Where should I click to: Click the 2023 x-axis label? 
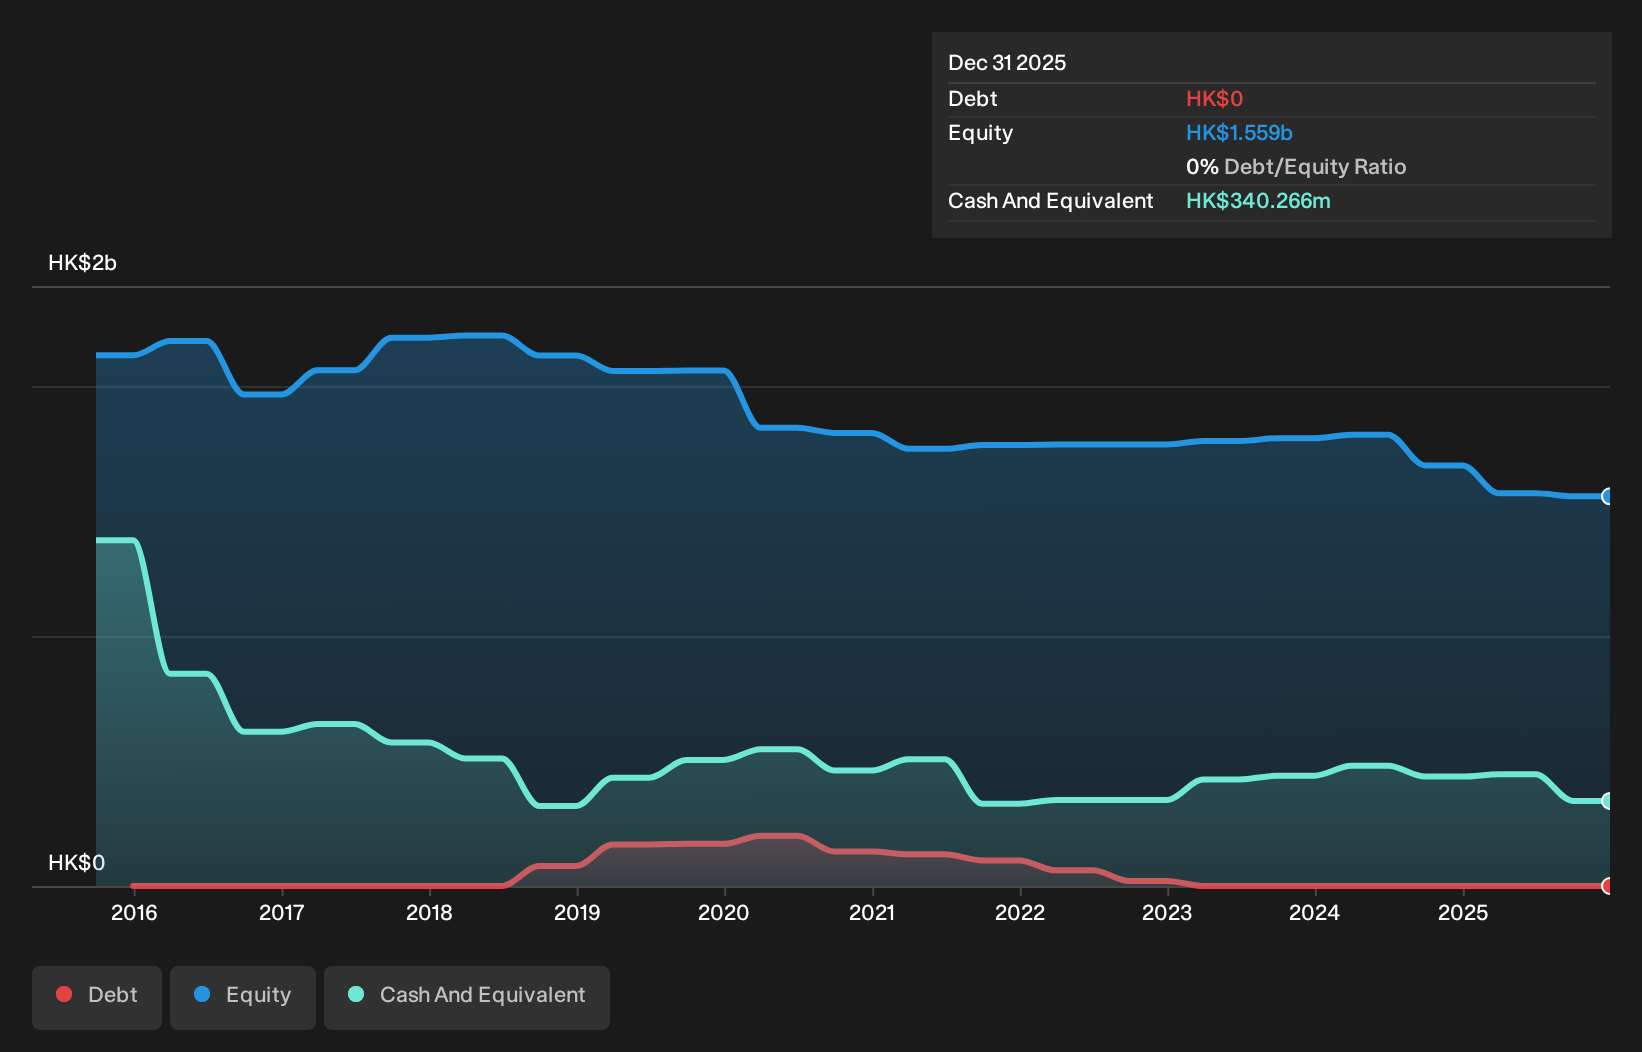pyautogui.click(x=1167, y=913)
